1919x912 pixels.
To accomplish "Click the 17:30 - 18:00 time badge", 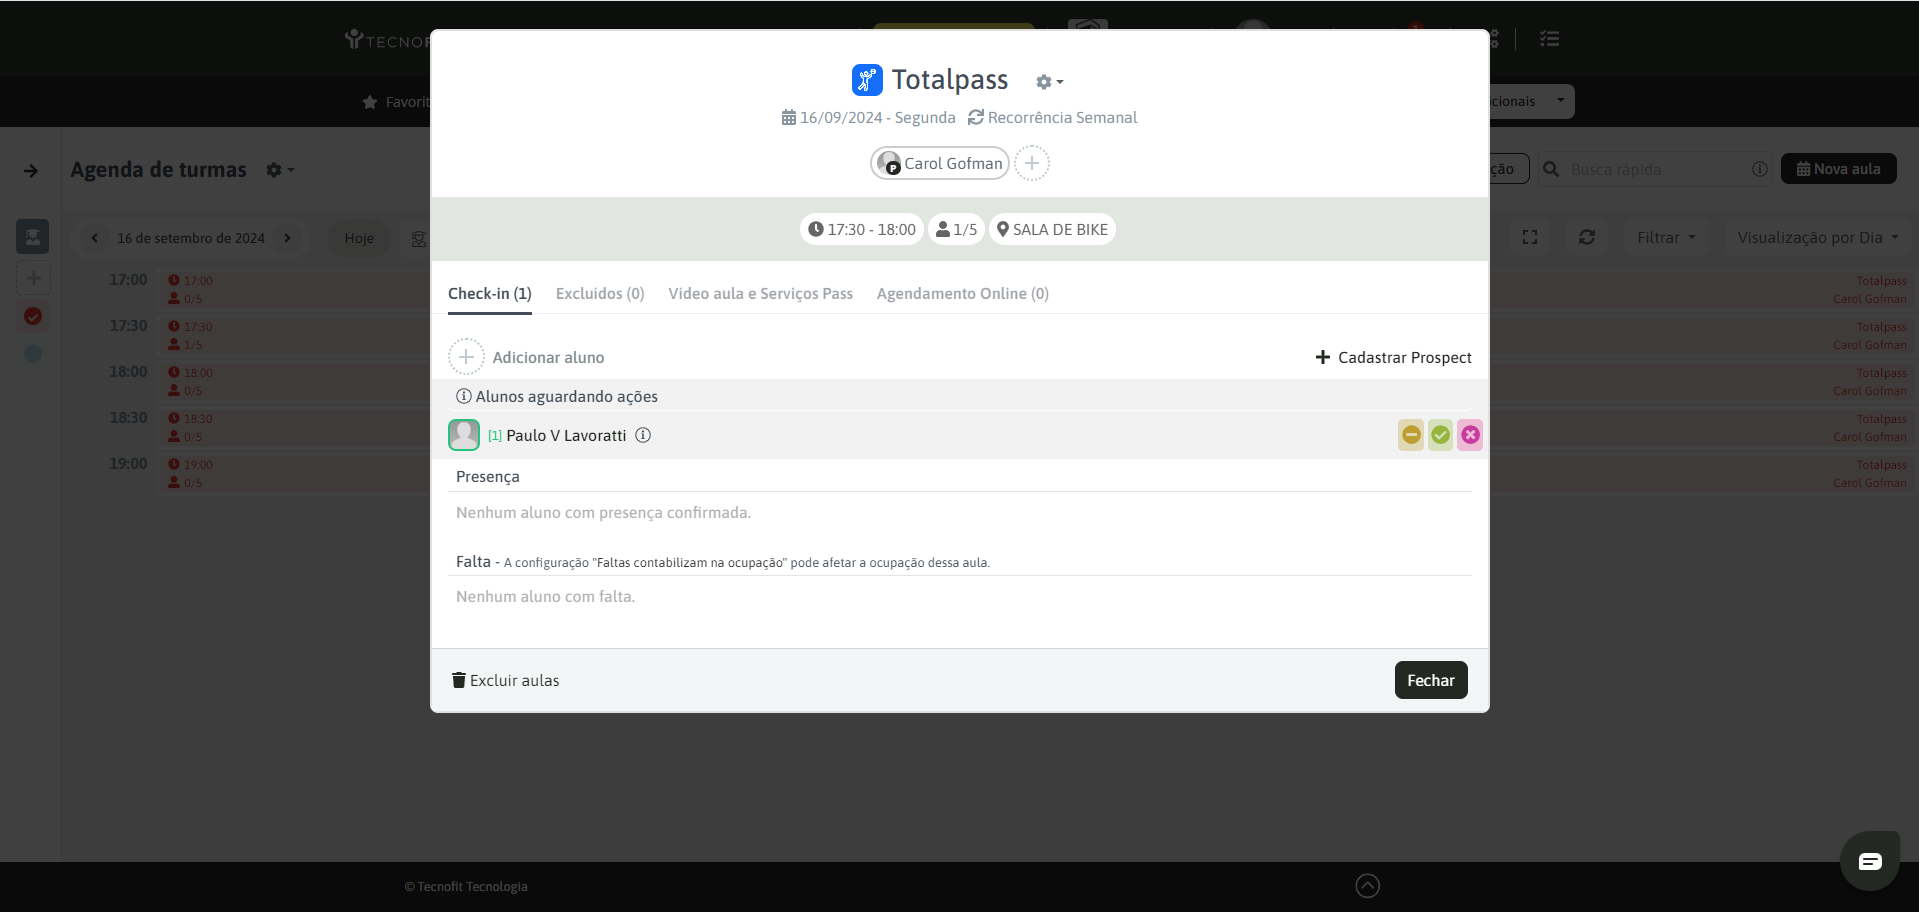I will [862, 229].
